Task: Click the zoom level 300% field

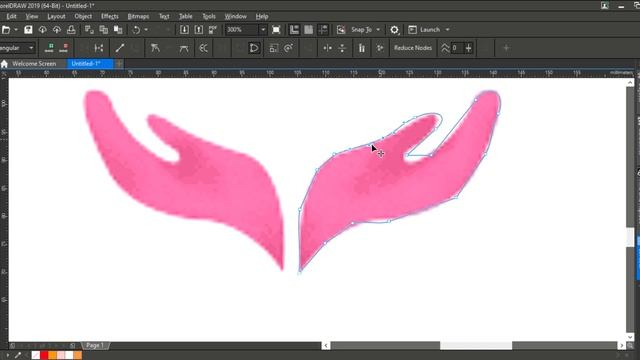Action: coord(242,30)
